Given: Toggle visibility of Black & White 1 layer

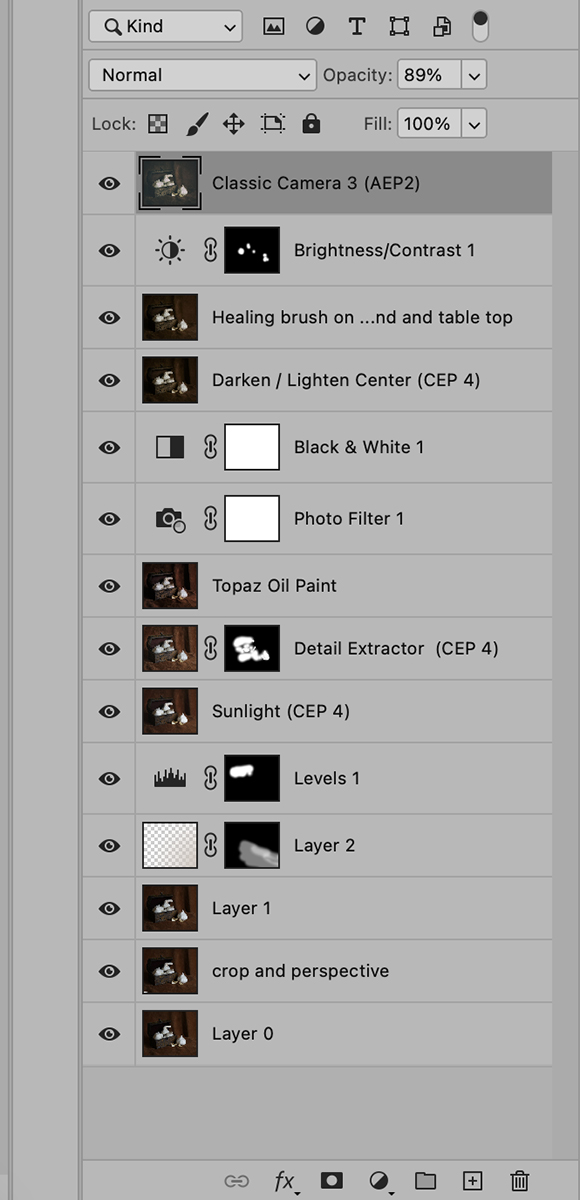Looking at the screenshot, I should point(110,447).
